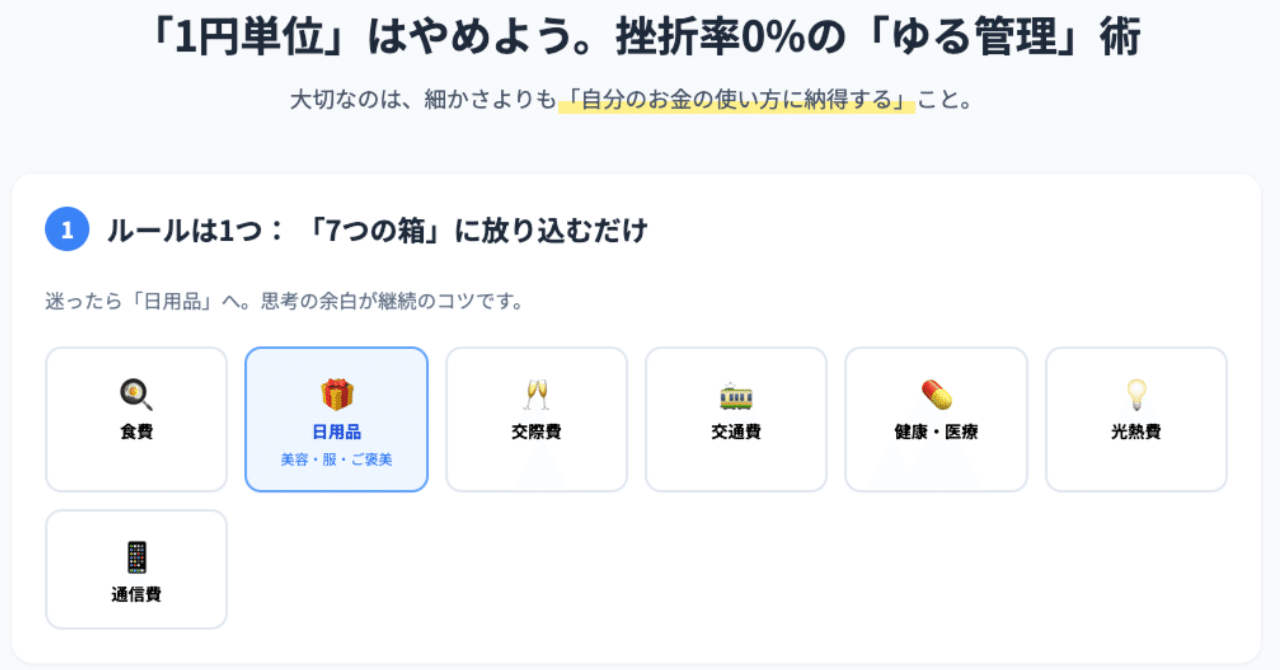Click the heading ルールは1つ：7つの箱
Image resolution: width=1280 pixels, height=670 pixels.
click(x=378, y=230)
